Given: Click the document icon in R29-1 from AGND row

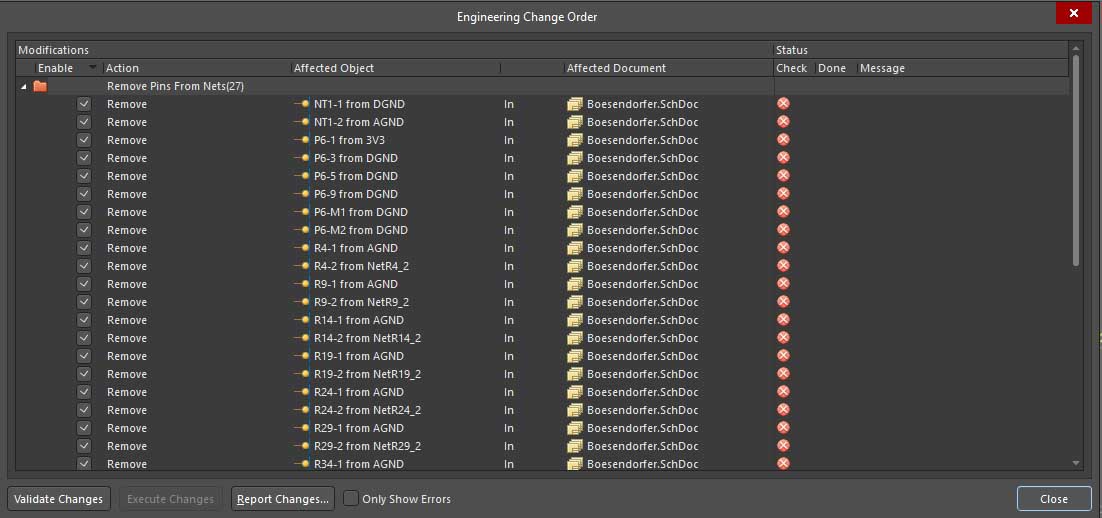Looking at the screenshot, I should pyautogui.click(x=574, y=428).
